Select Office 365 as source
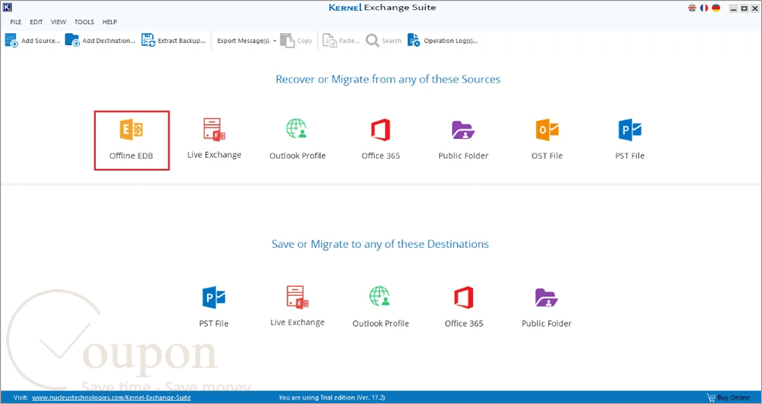Viewport: 762px width, 404px height. pyautogui.click(x=381, y=139)
